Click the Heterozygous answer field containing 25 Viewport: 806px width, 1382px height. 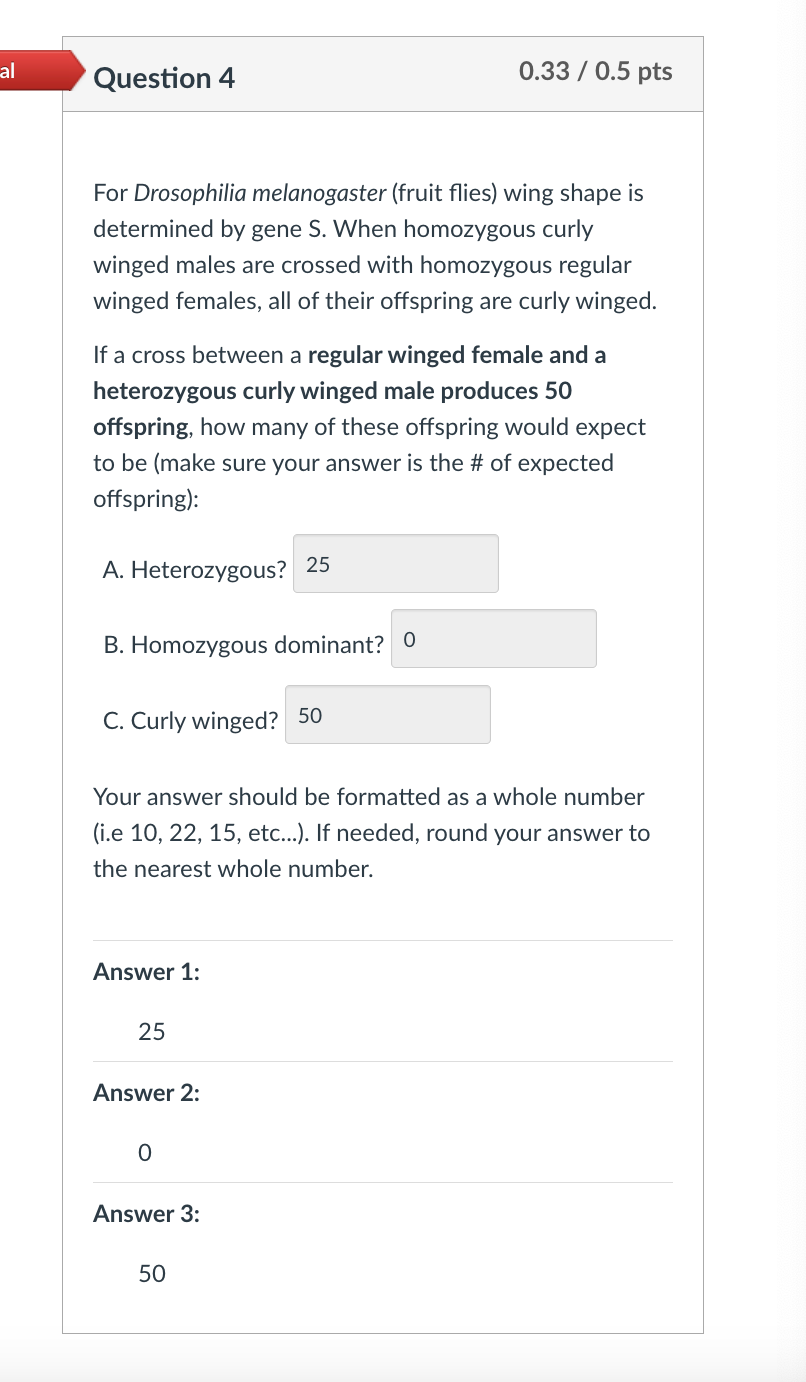[x=395, y=563]
